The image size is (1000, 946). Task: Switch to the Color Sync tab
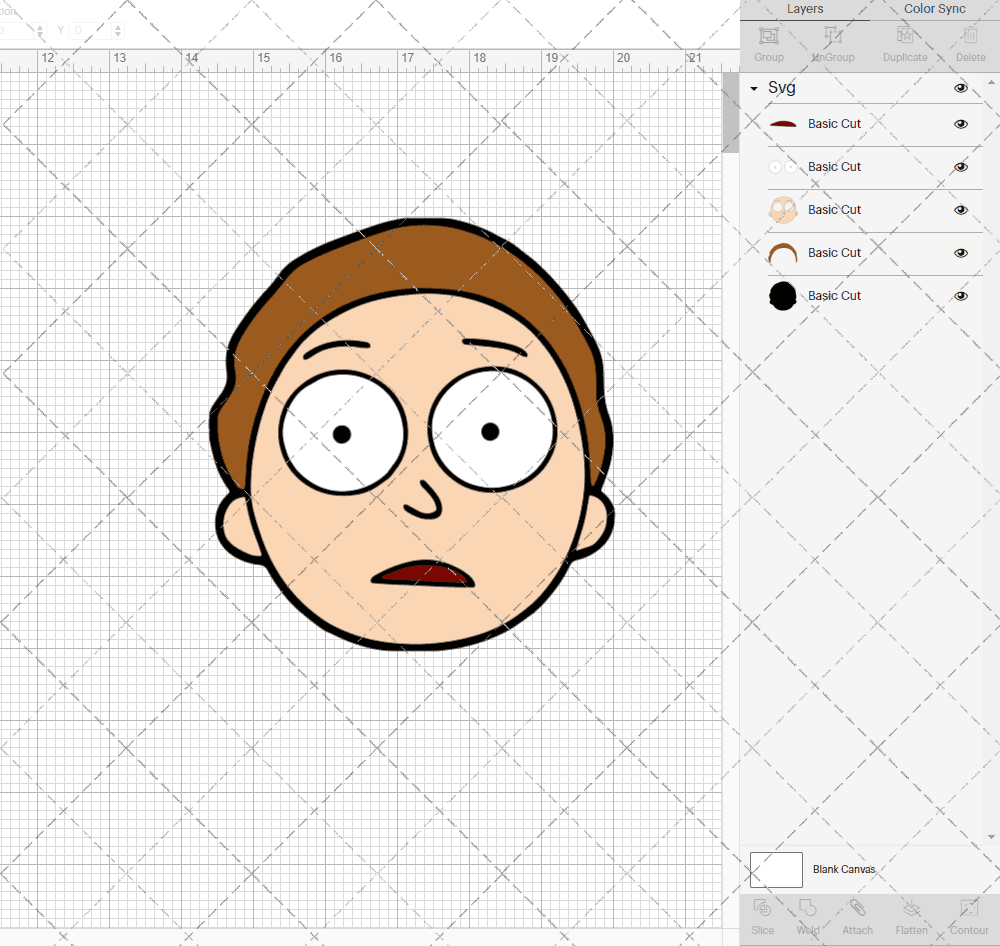pos(934,9)
